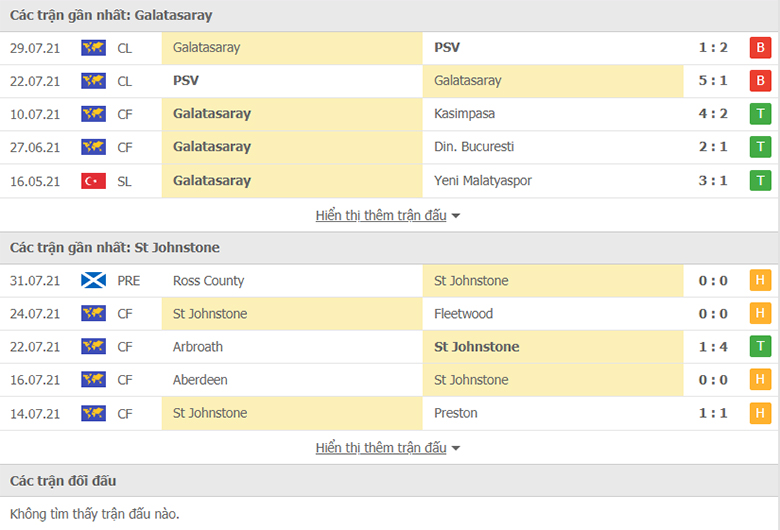Click the red B badge for PSV 5:1 match
Screen dimensions: 780x530
(760, 81)
